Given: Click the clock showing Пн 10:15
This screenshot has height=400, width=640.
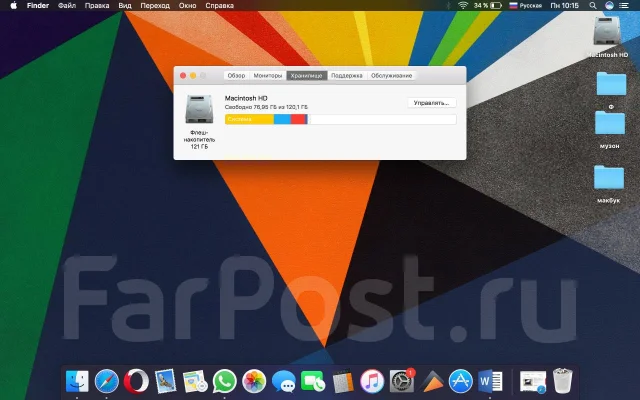Looking at the screenshot, I should click(564, 6).
